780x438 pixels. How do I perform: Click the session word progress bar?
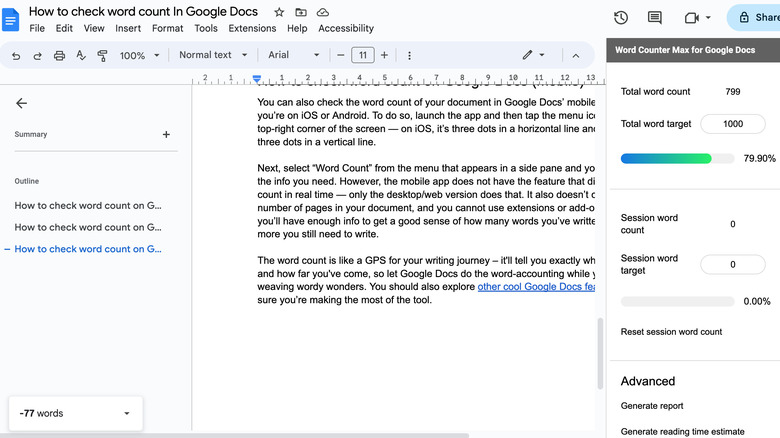click(678, 301)
